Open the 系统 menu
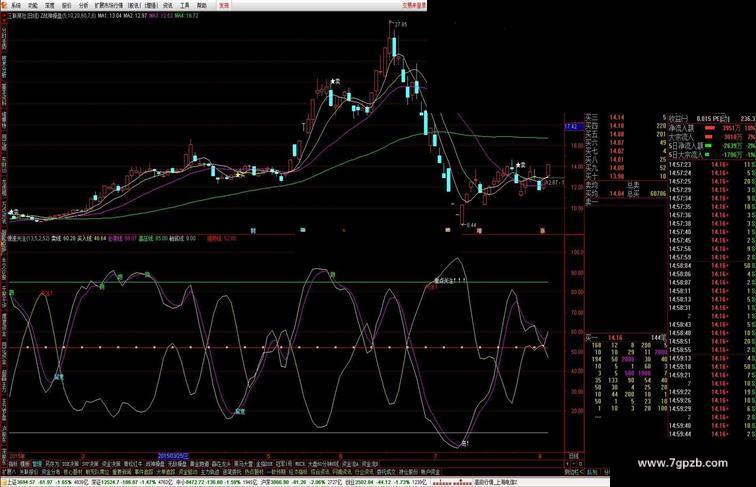The width and height of the screenshot is (756, 487). 16,5
